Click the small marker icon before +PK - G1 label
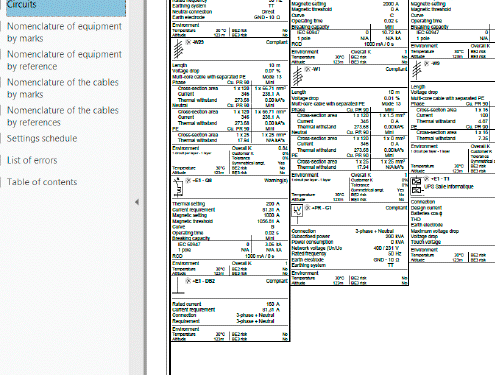The image size is (495, 375). click(307, 208)
